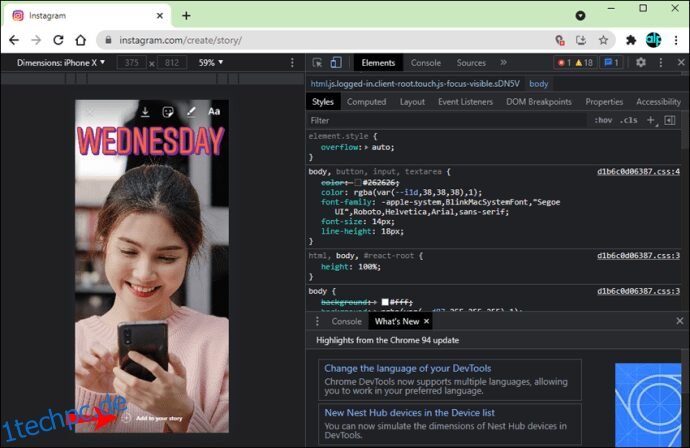Switch to the Elements tab
The image size is (690, 448).
pyautogui.click(x=378, y=63)
